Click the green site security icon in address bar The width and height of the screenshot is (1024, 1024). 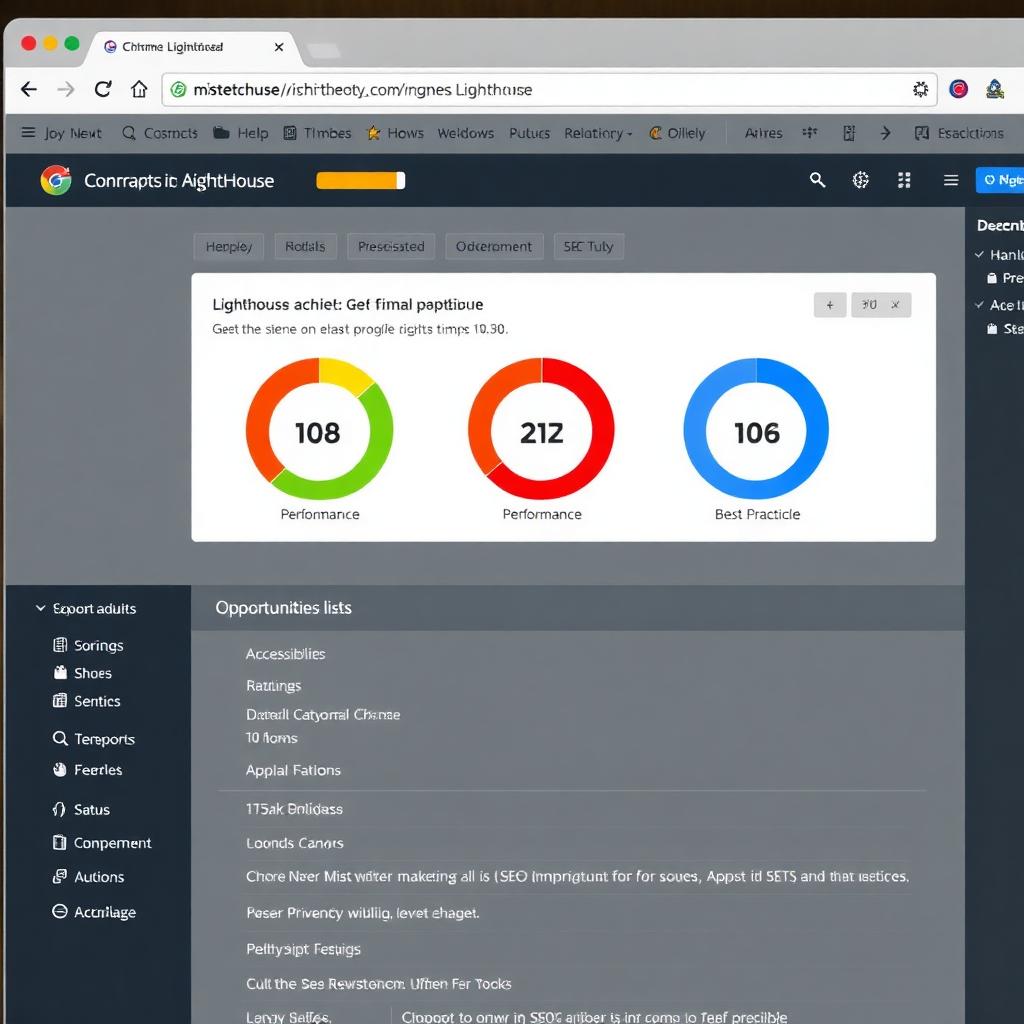tap(178, 89)
